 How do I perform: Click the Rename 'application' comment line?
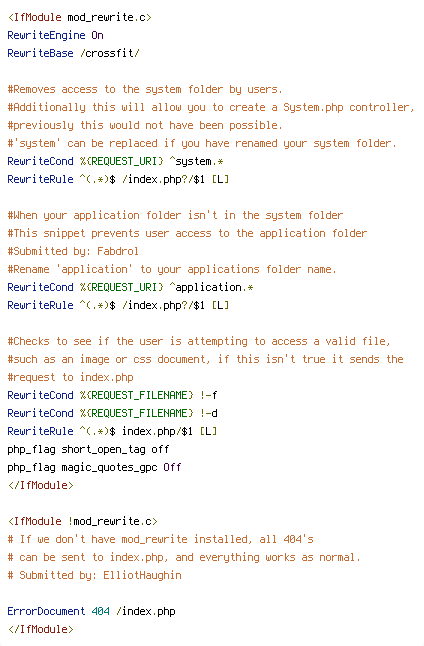[172, 269]
